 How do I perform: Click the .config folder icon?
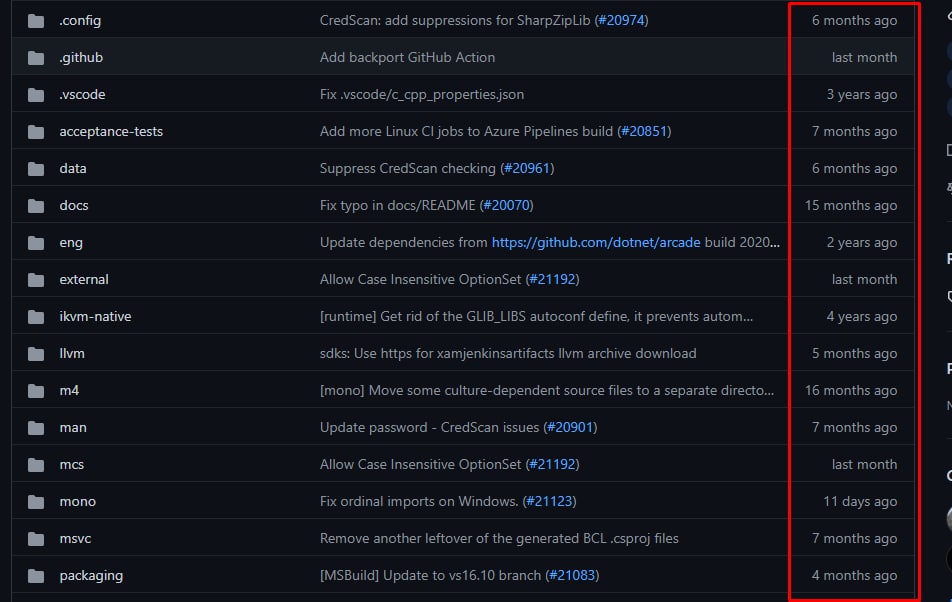pyautogui.click(x=36, y=21)
